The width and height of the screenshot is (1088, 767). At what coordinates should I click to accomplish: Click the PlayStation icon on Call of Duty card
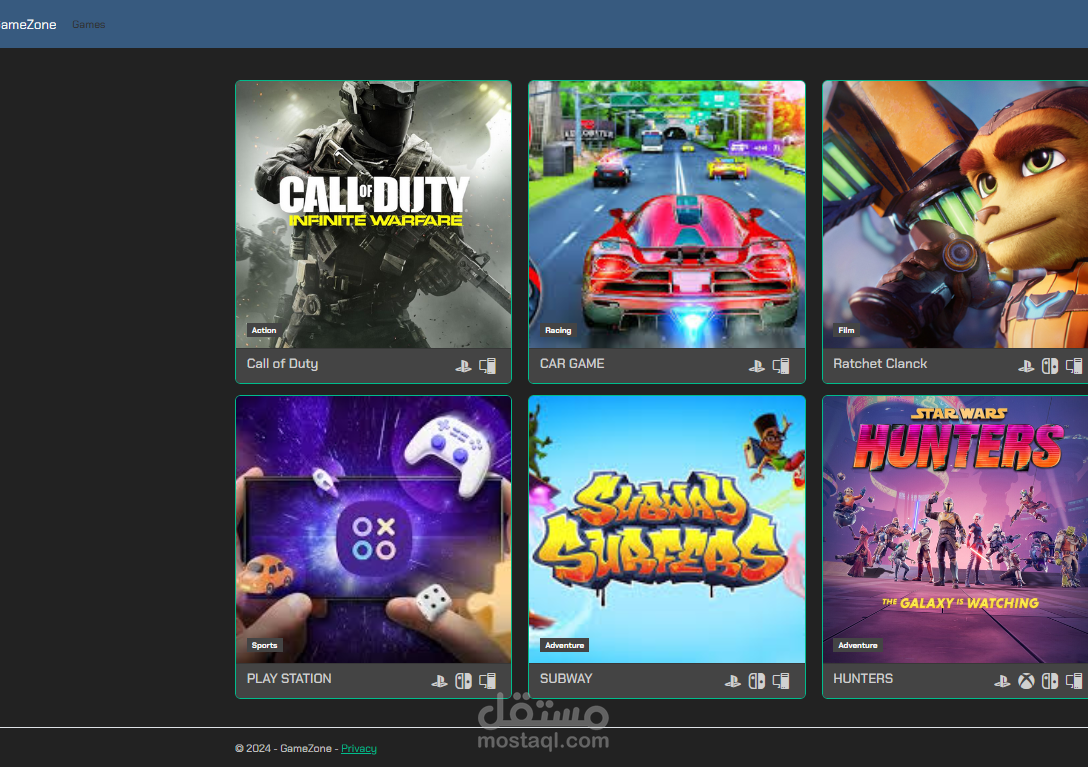[464, 366]
